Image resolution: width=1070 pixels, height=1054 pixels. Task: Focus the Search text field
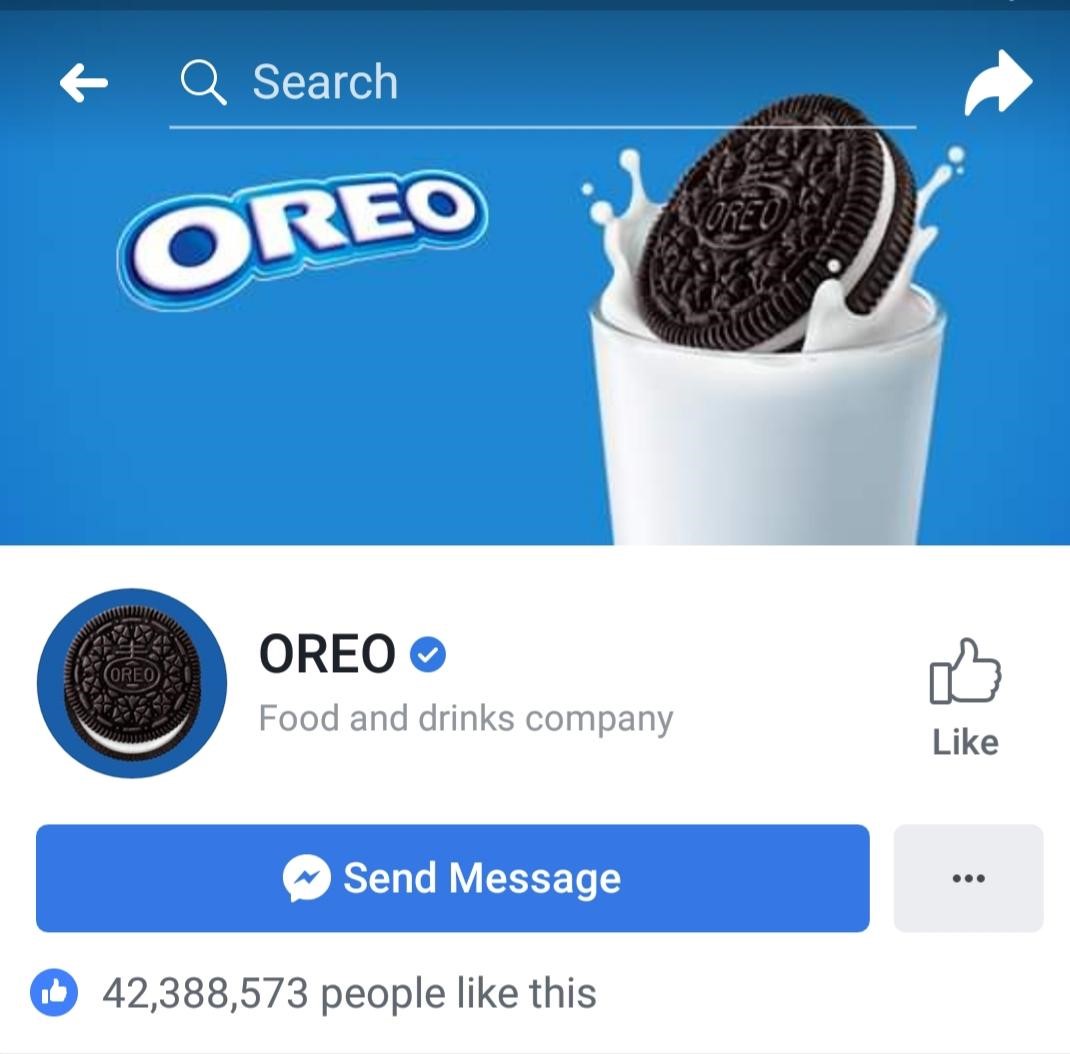coord(543,83)
